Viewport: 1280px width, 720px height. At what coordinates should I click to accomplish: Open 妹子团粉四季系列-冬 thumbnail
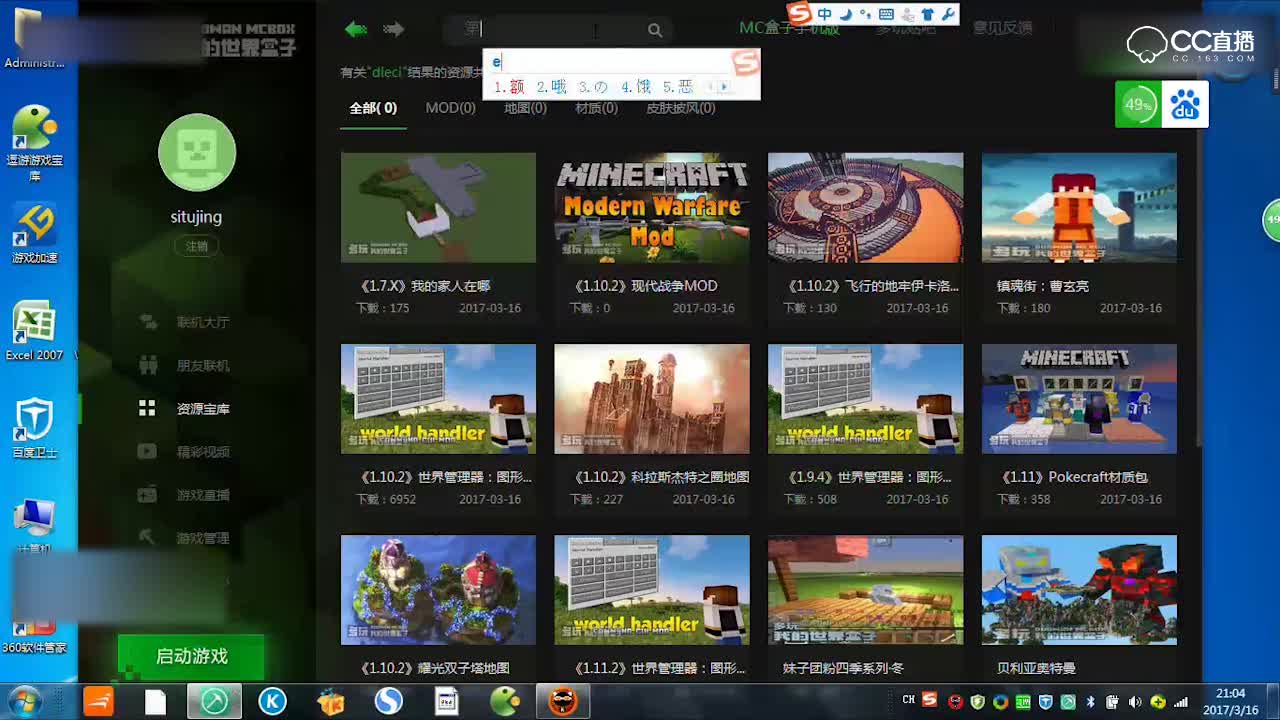pyautogui.click(x=865, y=590)
